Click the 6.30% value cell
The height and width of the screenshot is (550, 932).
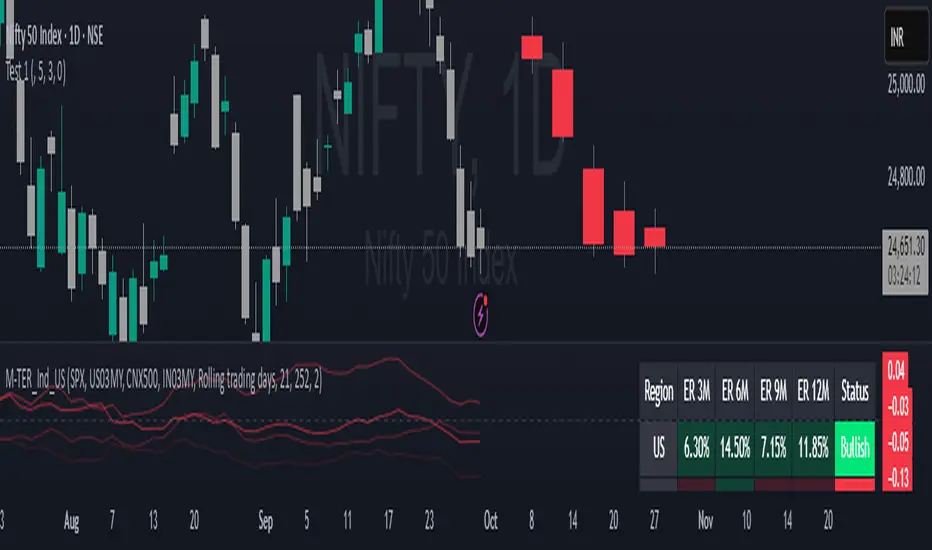tap(697, 448)
